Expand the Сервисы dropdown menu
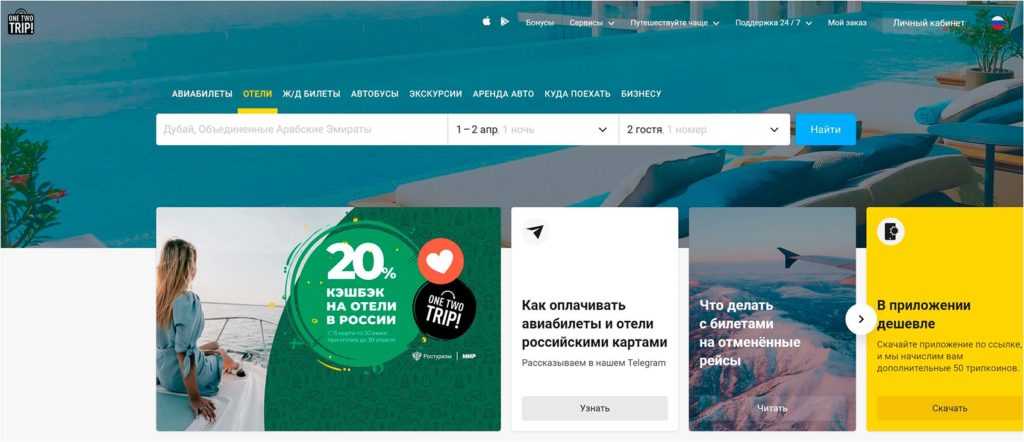 (592, 23)
